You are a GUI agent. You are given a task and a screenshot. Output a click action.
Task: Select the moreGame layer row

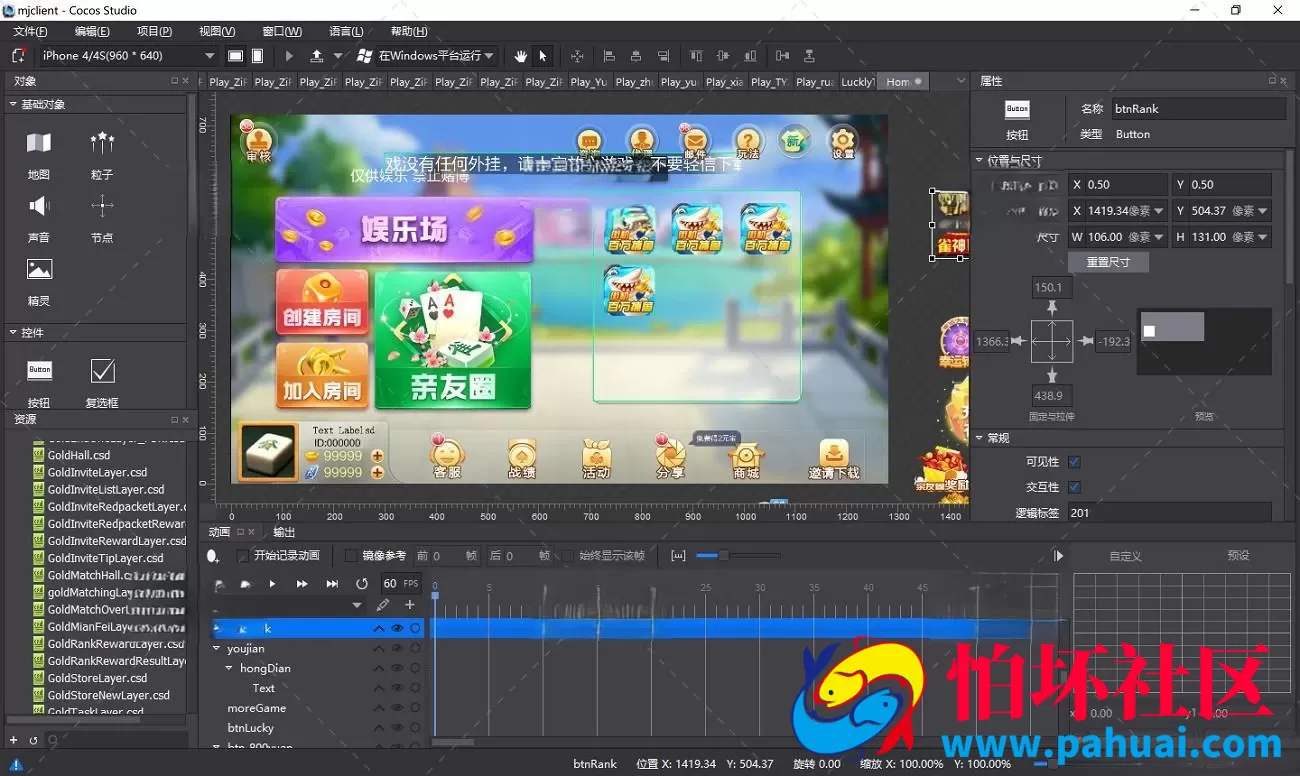[x=318, y=708]
